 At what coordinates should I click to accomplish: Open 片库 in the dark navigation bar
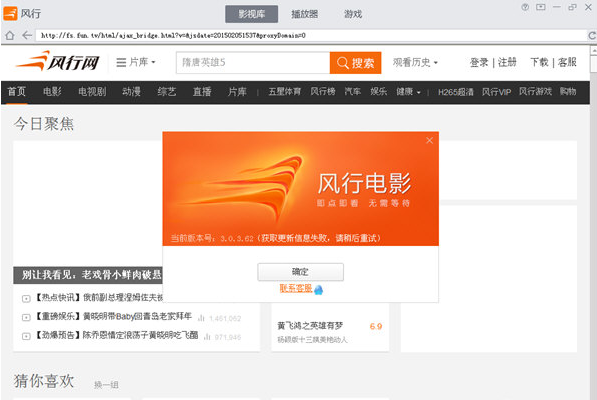coord(237,92)
